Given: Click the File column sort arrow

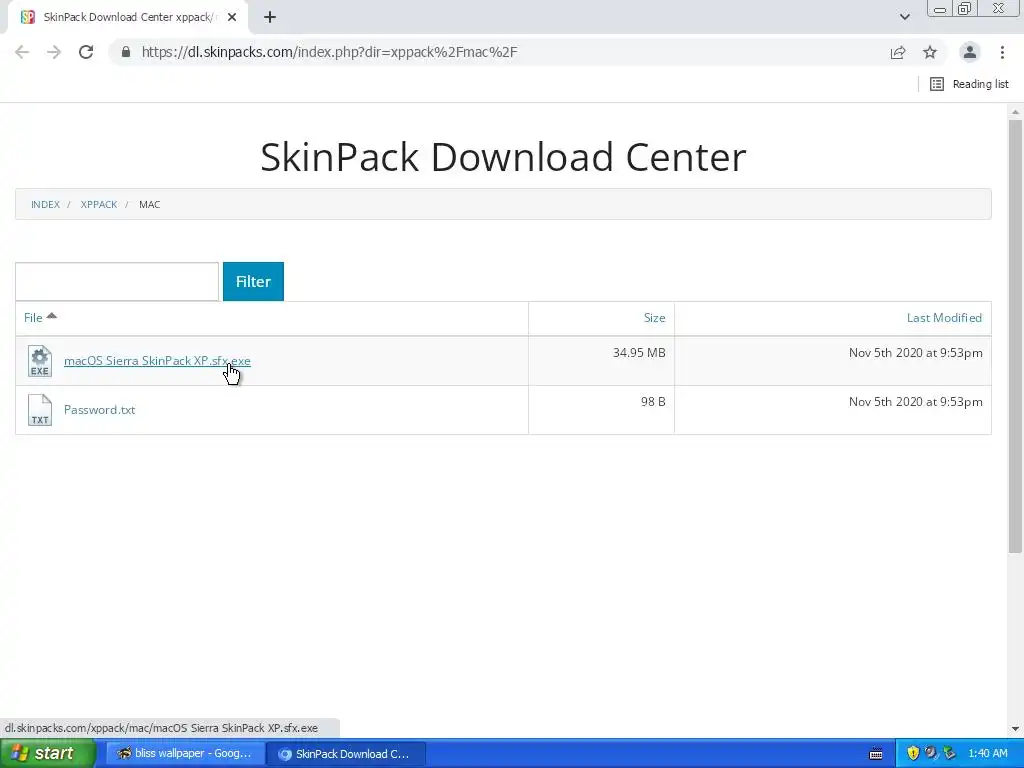Looking at the screenshot, I should click(52, 316).
